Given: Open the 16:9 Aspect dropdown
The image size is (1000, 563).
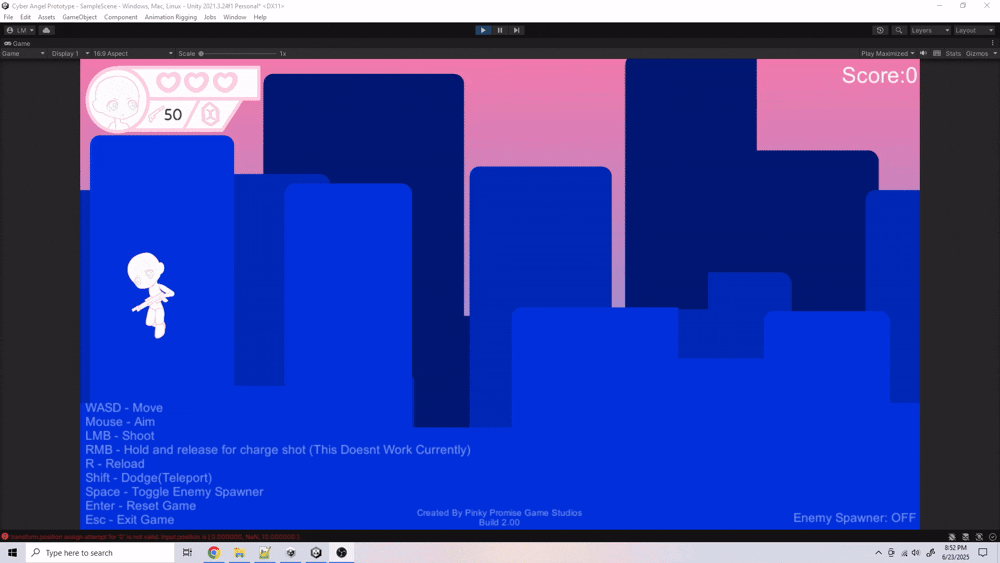Looking at the screenshot, I should tap(133, 54).
